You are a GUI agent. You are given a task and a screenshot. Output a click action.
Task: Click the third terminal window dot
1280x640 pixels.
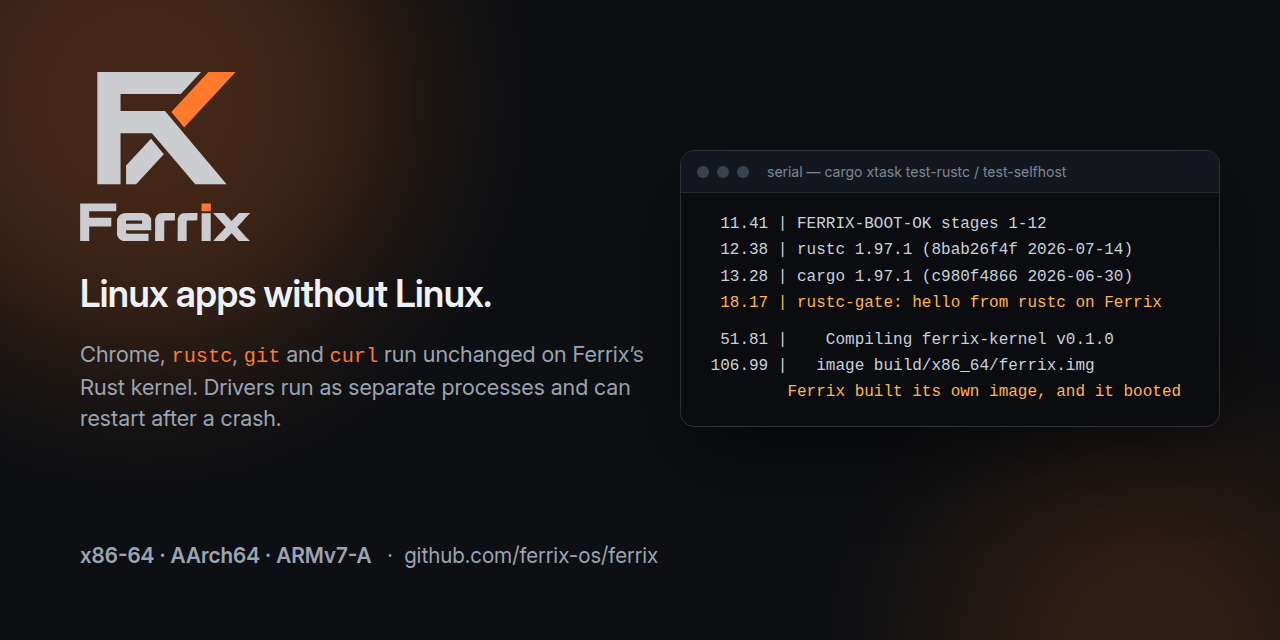(x=743, y=172)
